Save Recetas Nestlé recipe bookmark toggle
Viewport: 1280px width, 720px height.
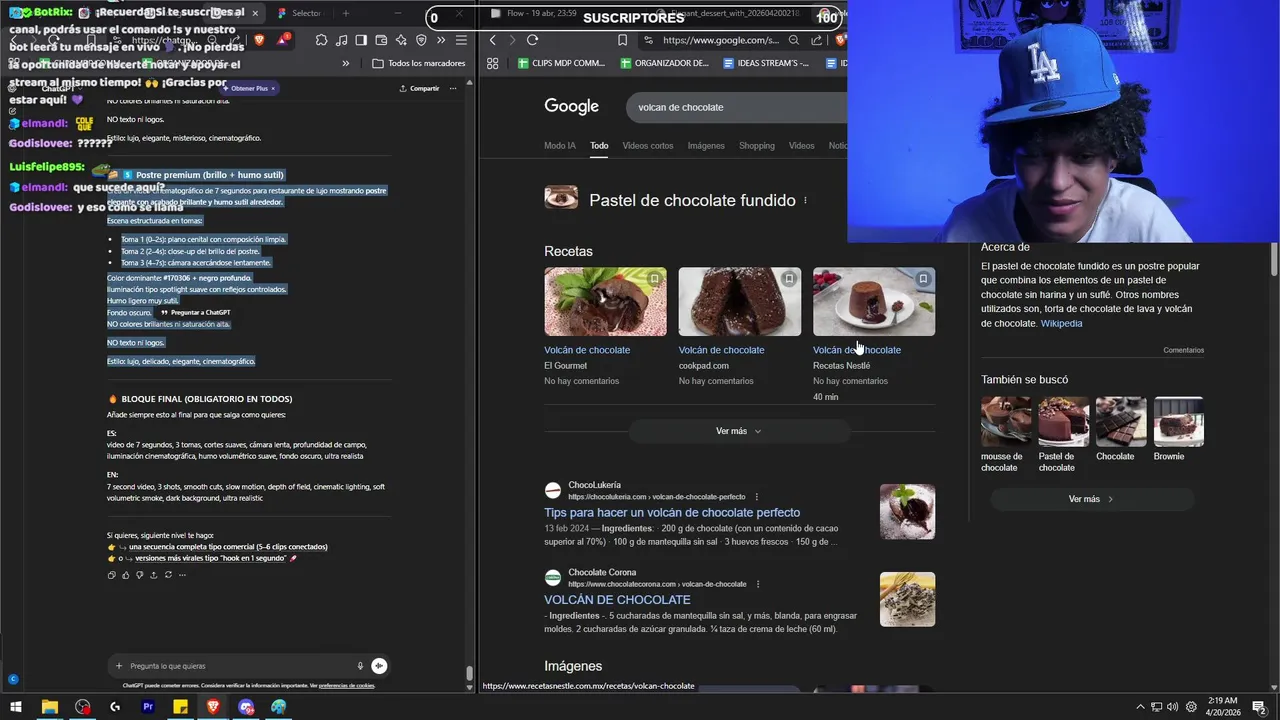pos(923,279)
